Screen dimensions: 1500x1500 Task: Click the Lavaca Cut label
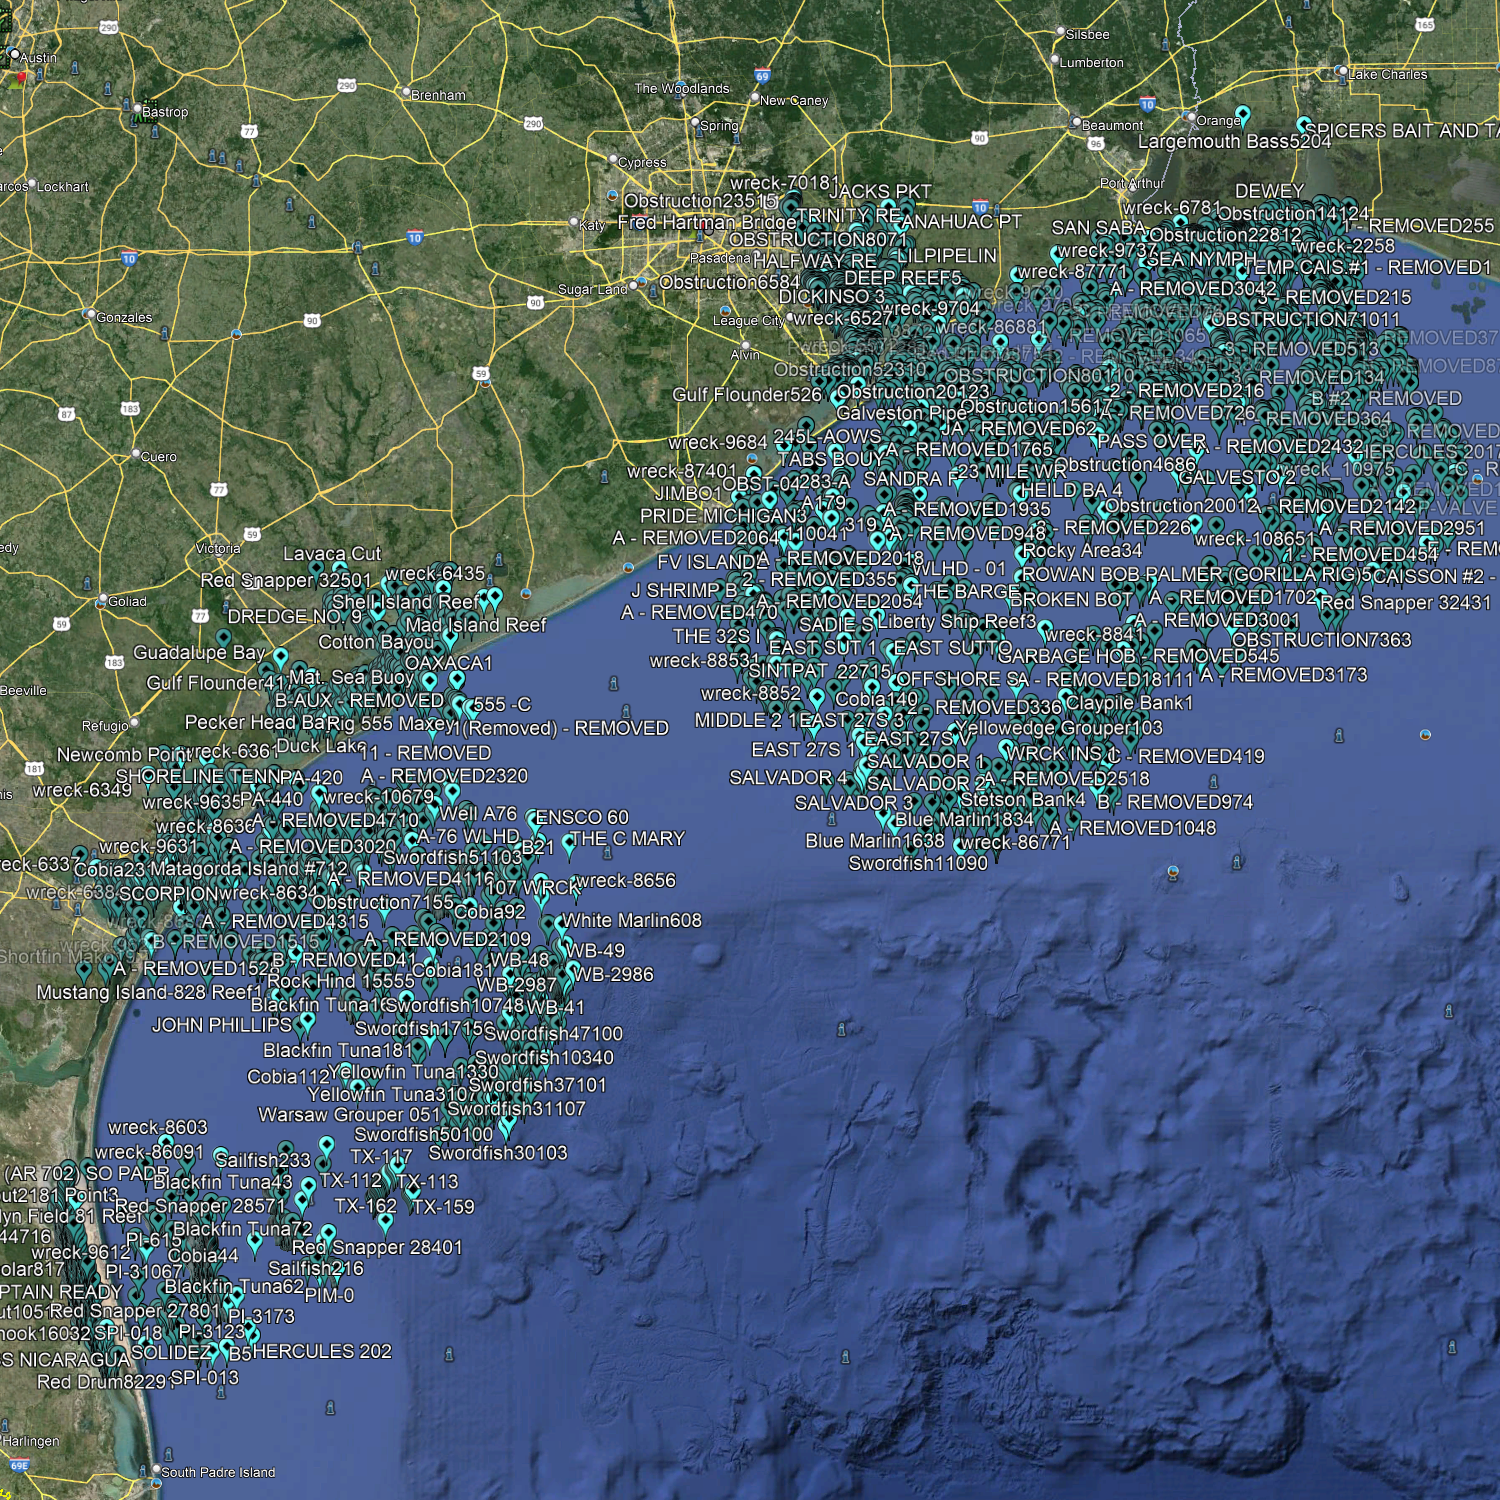click(332, 554)
